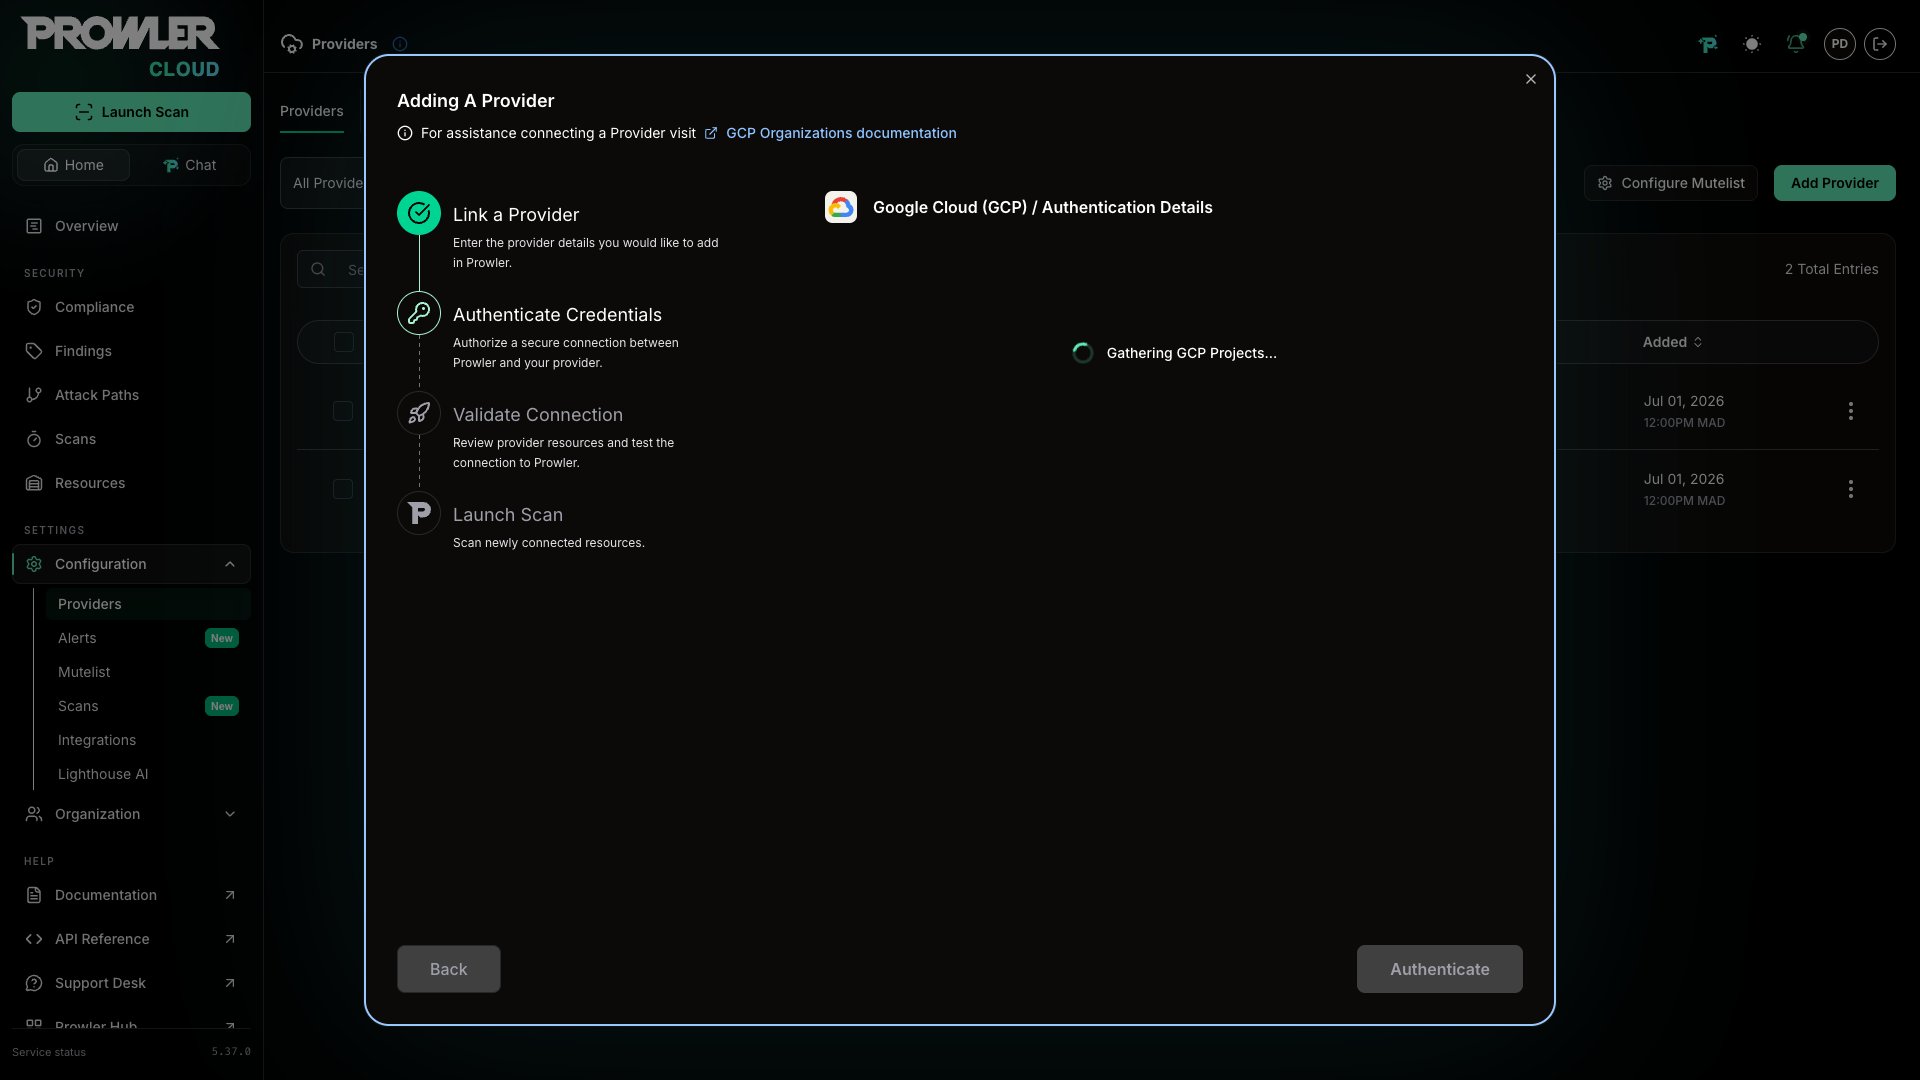
Task: Open Attack Paths
Action: [131, 395]
